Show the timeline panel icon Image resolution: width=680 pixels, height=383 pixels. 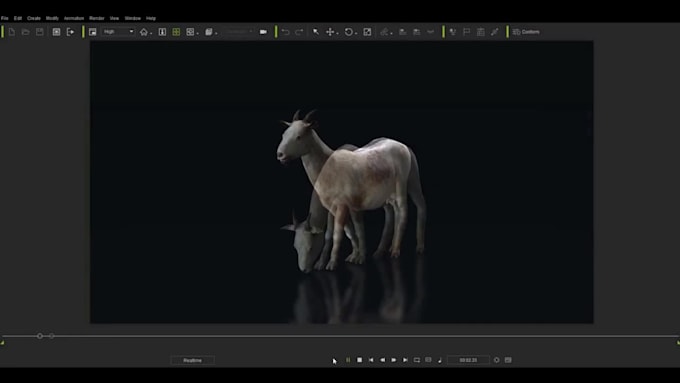508,360
